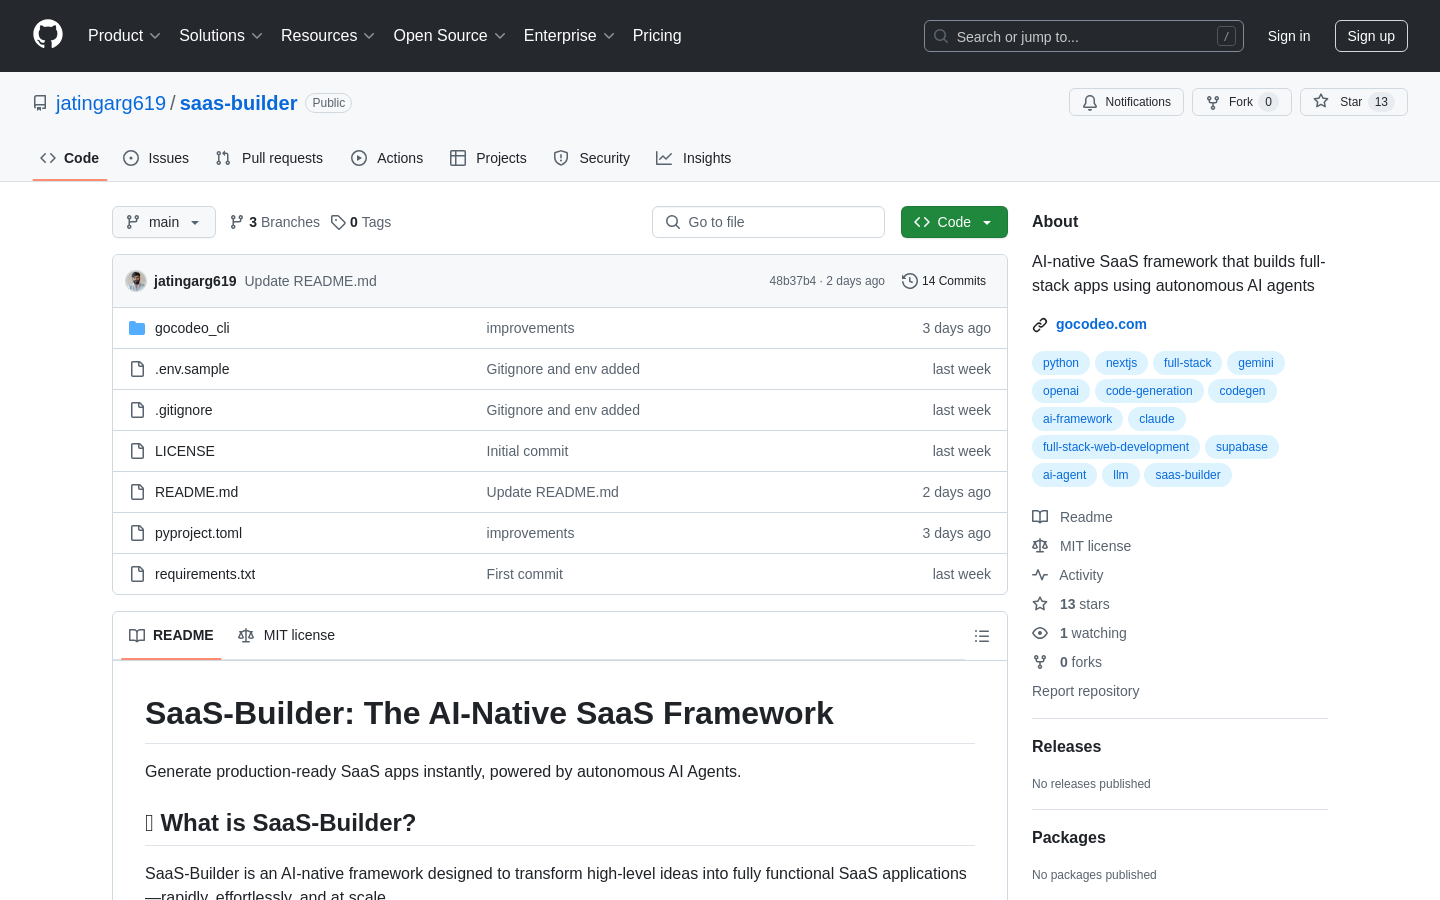Switch to the Issues tab
Viewport: 1440px width, 900px height.
(156, 158)
